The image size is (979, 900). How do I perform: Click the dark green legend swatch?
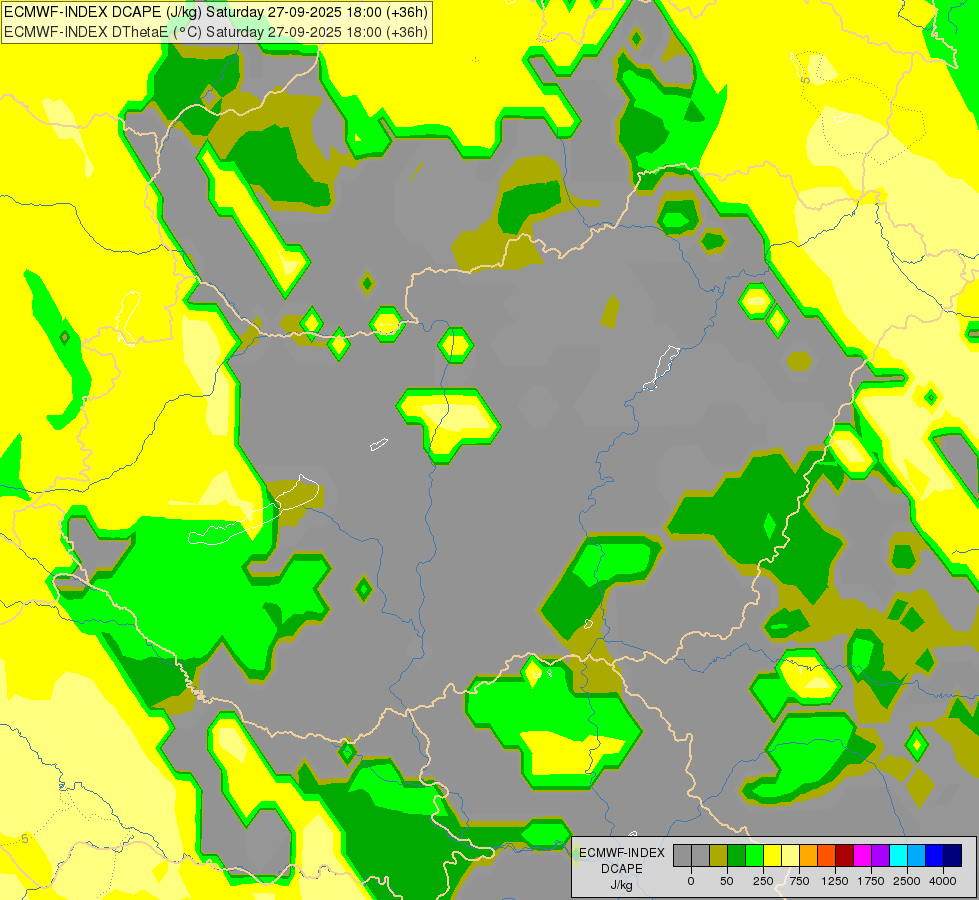tap(736, 856)
